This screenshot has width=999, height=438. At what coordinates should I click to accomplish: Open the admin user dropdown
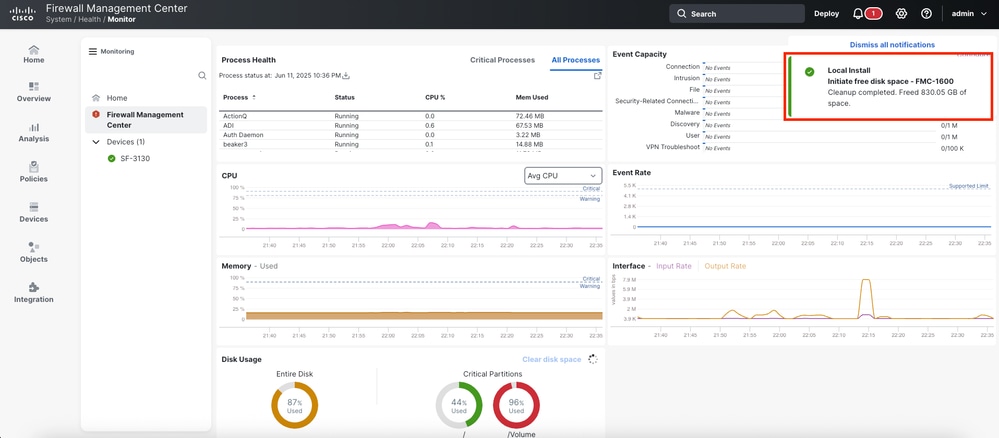click(x=968, y=13)
